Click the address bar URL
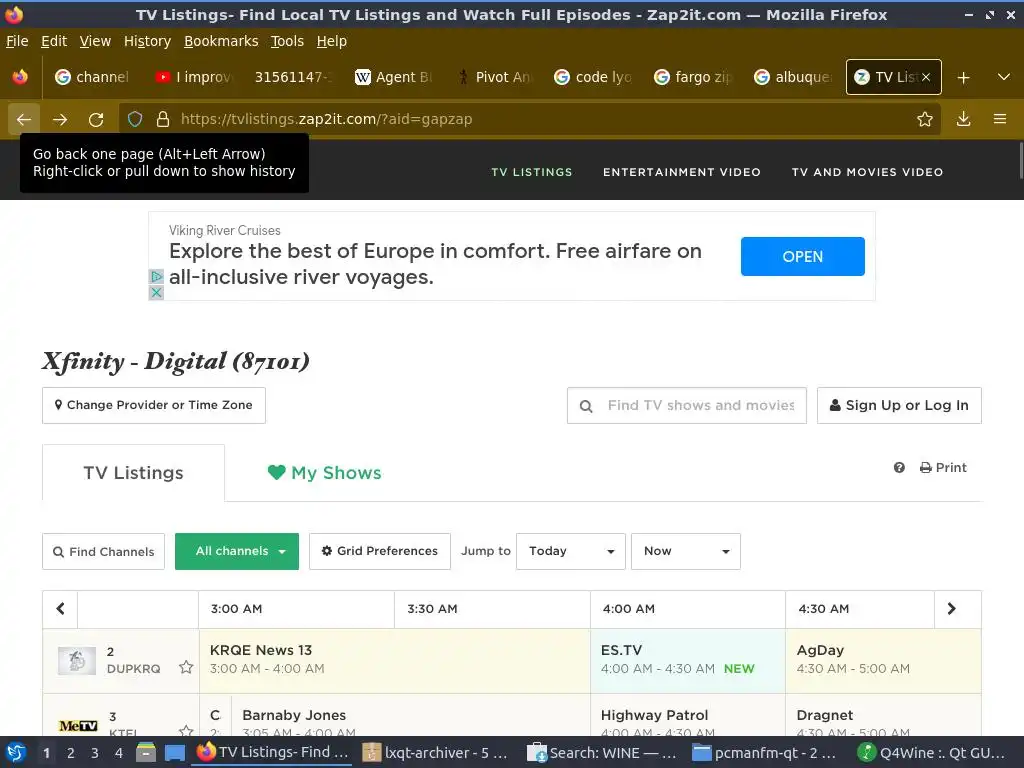Screen dimensions: 1024x768 [x=327, y=119]
